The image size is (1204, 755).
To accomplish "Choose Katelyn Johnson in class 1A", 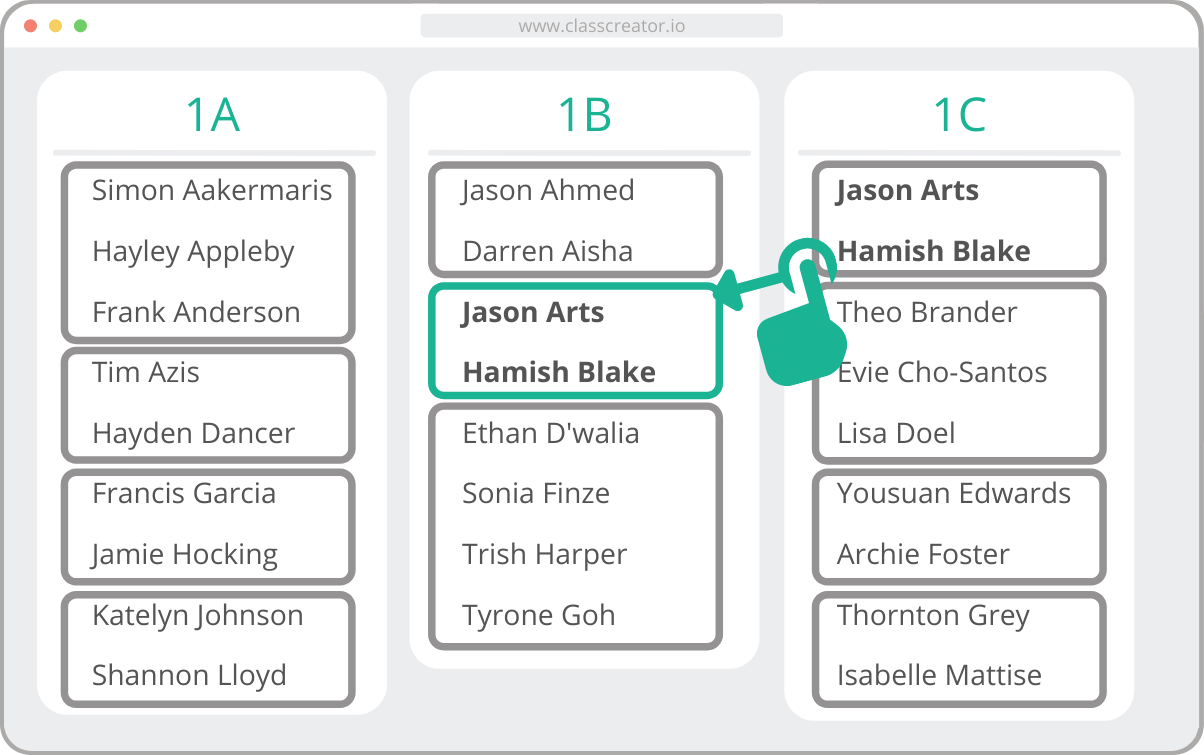I will pyautogui.click(x=198, y=615).
